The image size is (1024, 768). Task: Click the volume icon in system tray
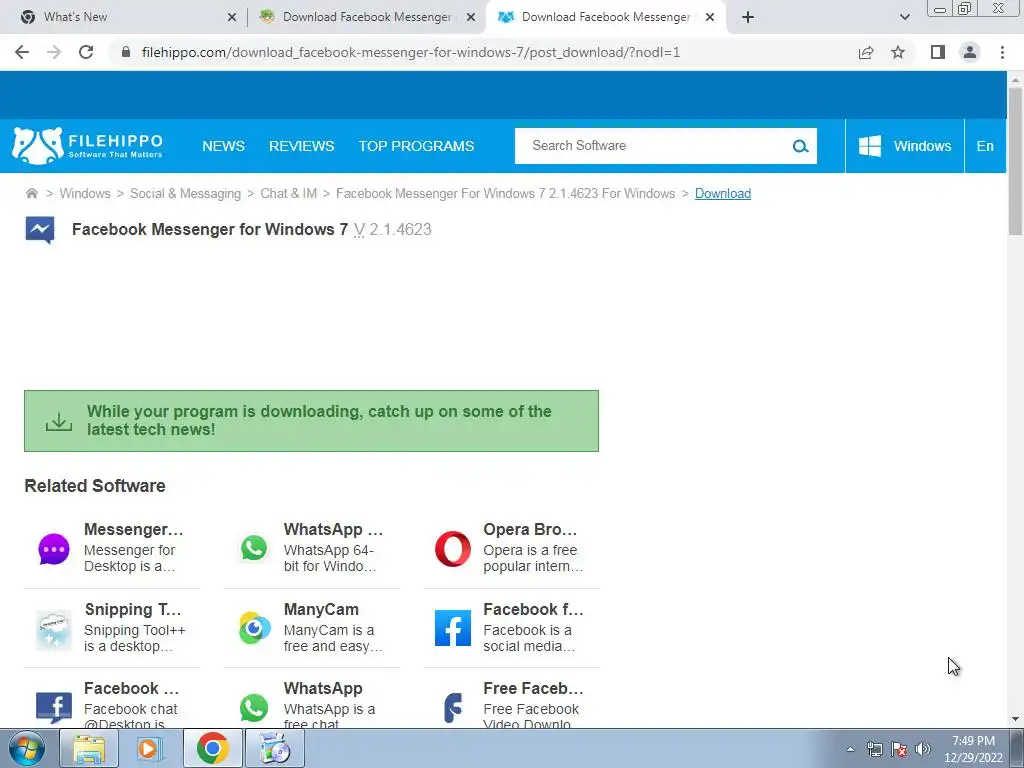tap(922, 749)
